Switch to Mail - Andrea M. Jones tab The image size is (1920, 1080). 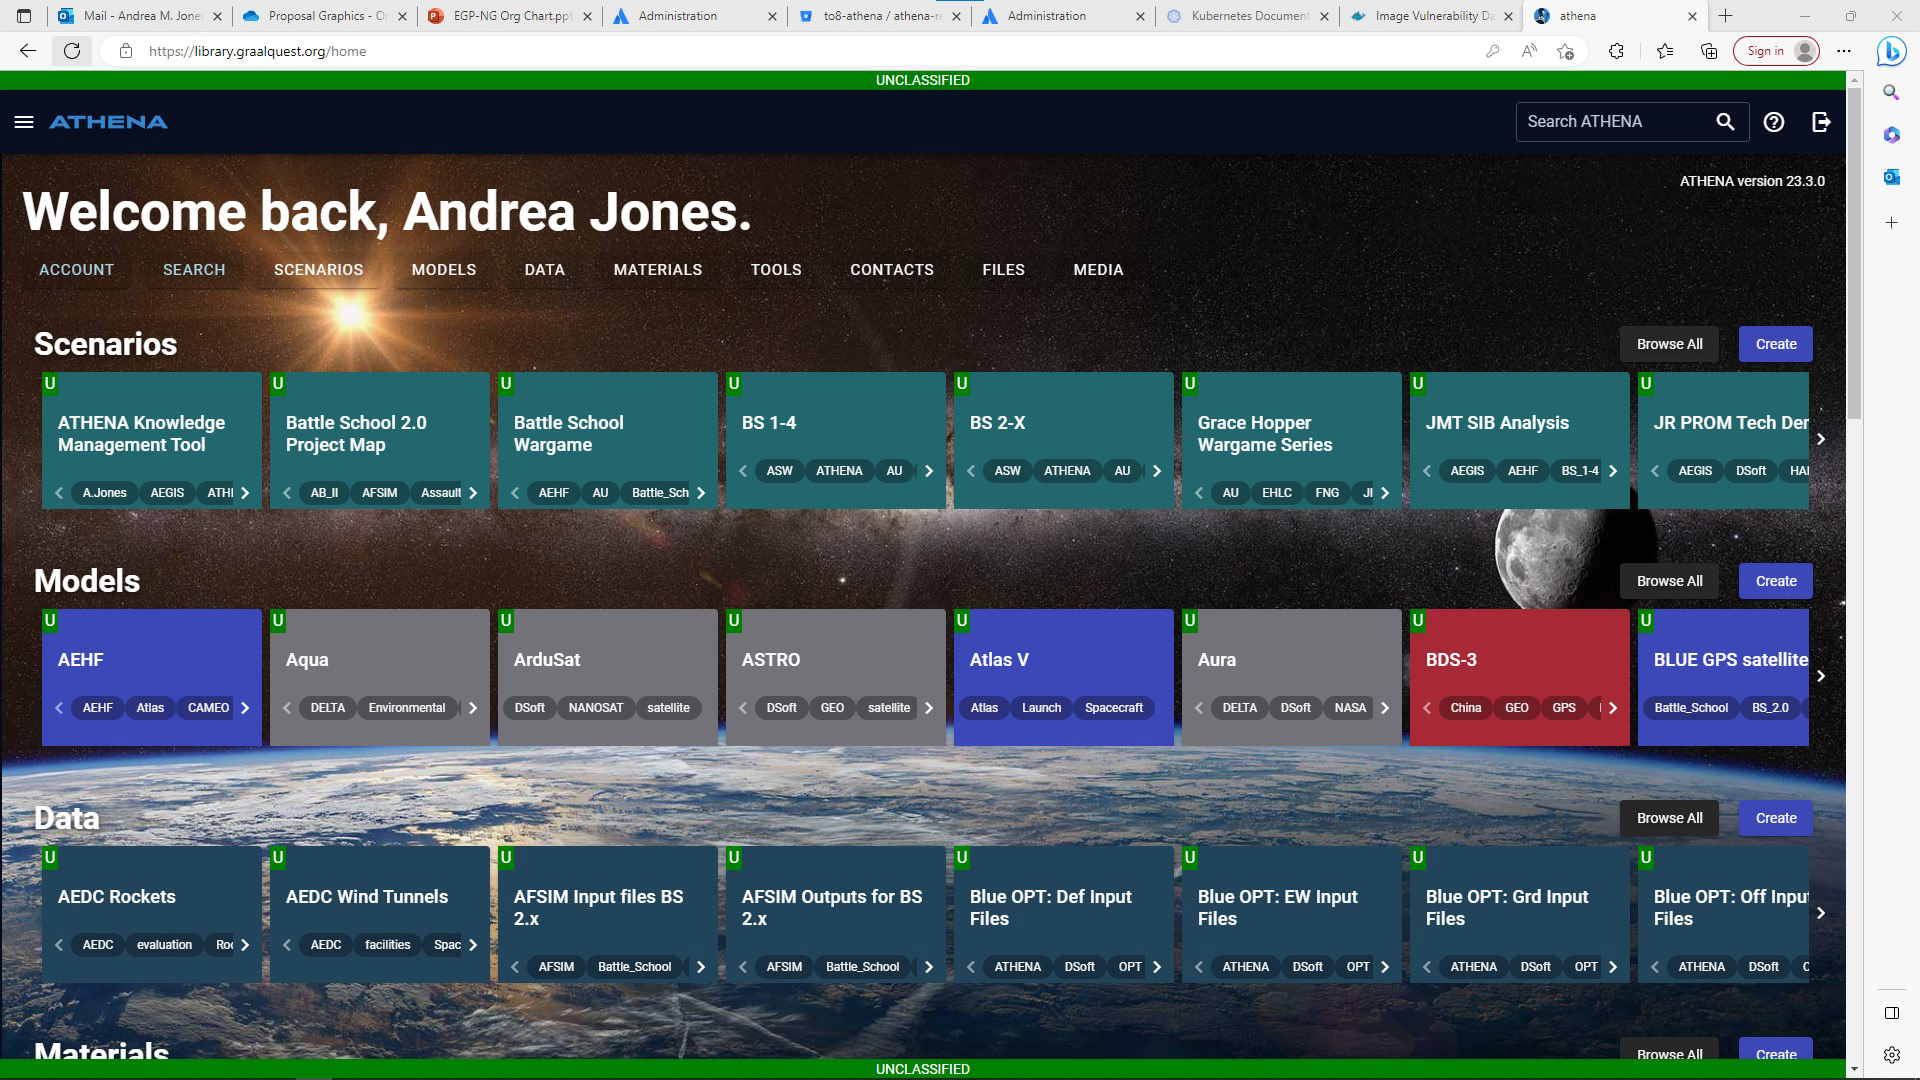pyautogui.click(x=140, y=16)
